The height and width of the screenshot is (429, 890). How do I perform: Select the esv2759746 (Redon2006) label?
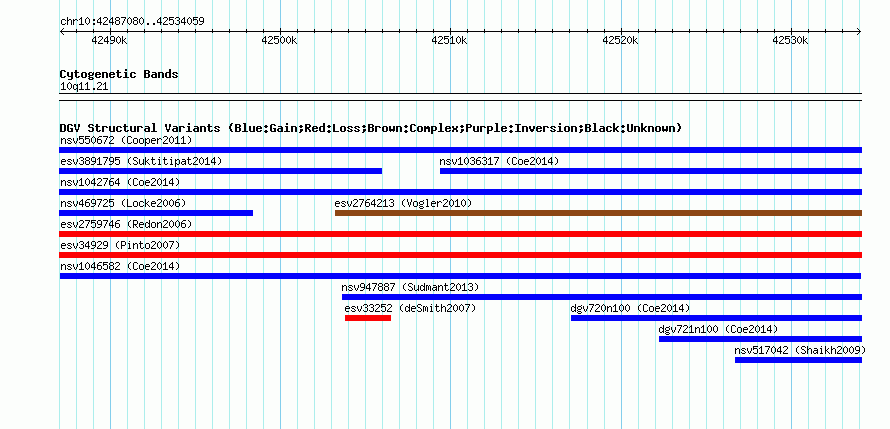point(126,224)
